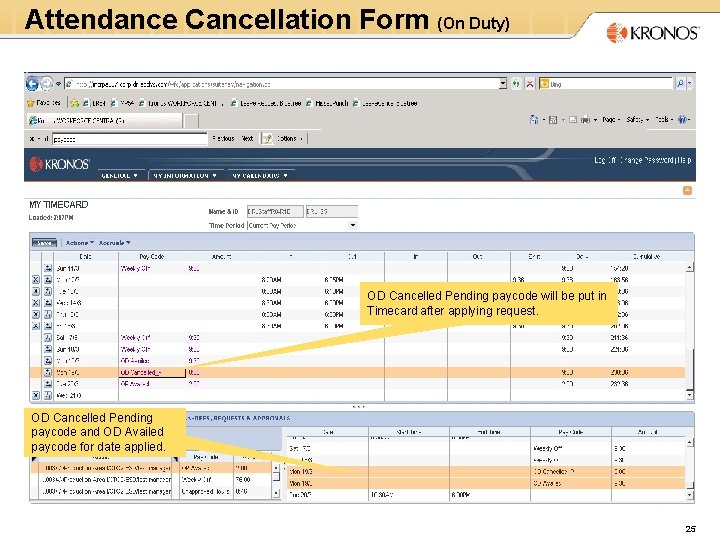Screen dimensions: 720x540
Task: Click the delete X icon for Wed 21 row
Action: click(36, 395)
